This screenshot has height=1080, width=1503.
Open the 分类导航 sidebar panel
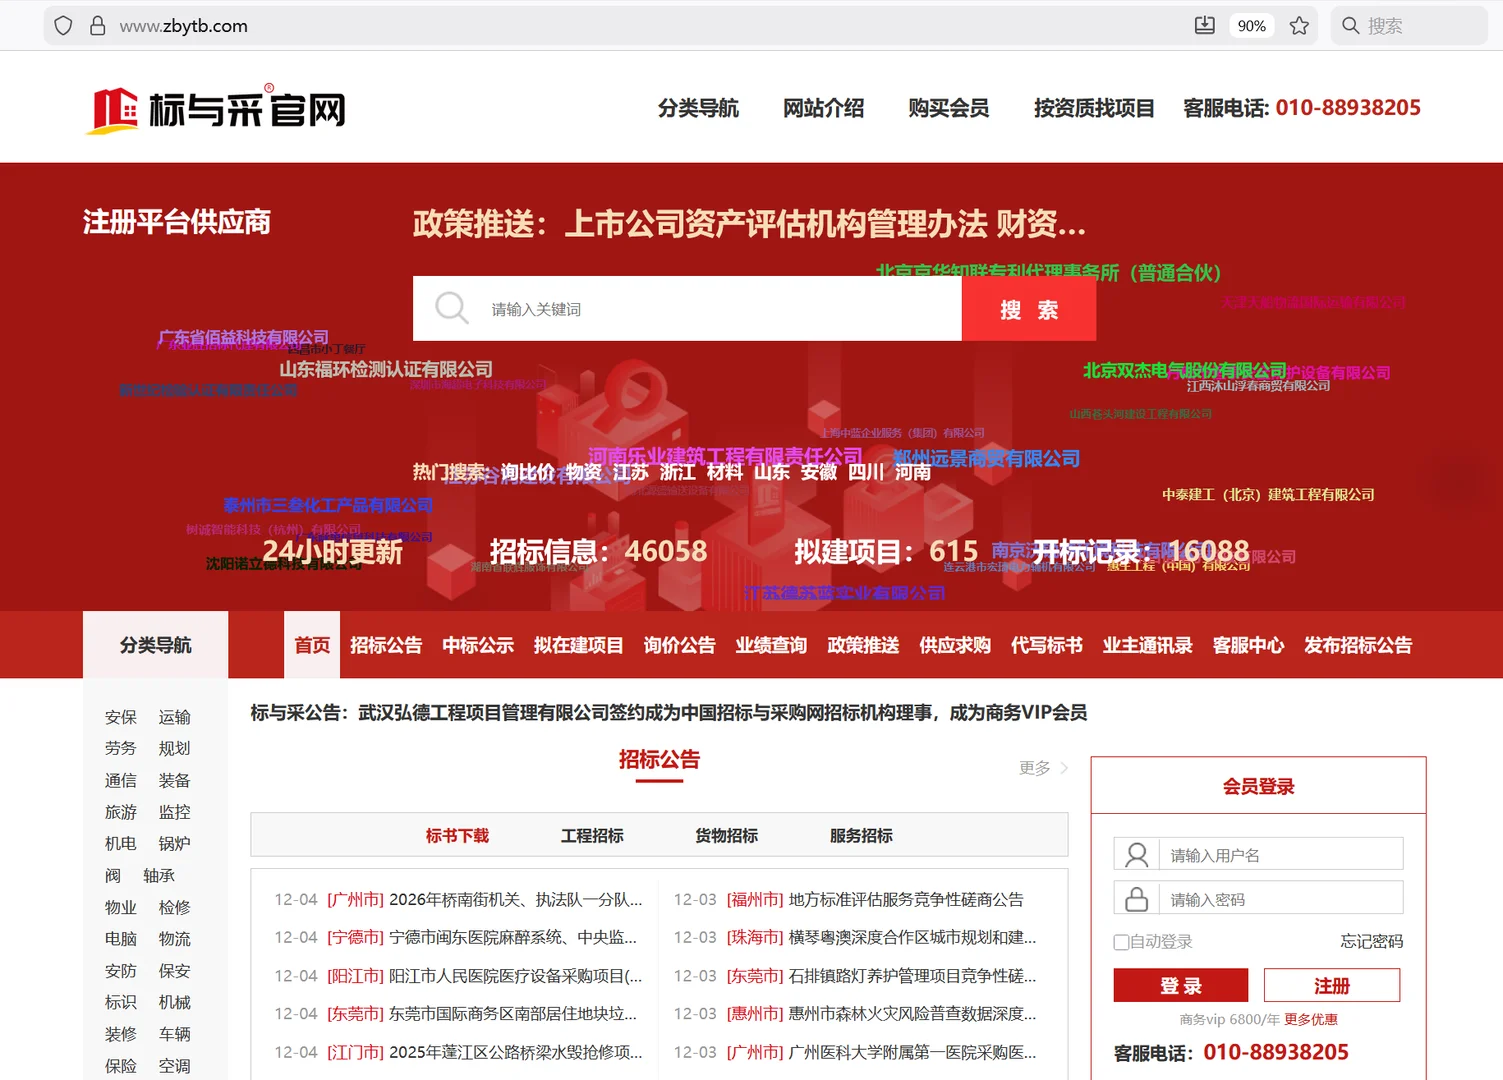point(155,644)
